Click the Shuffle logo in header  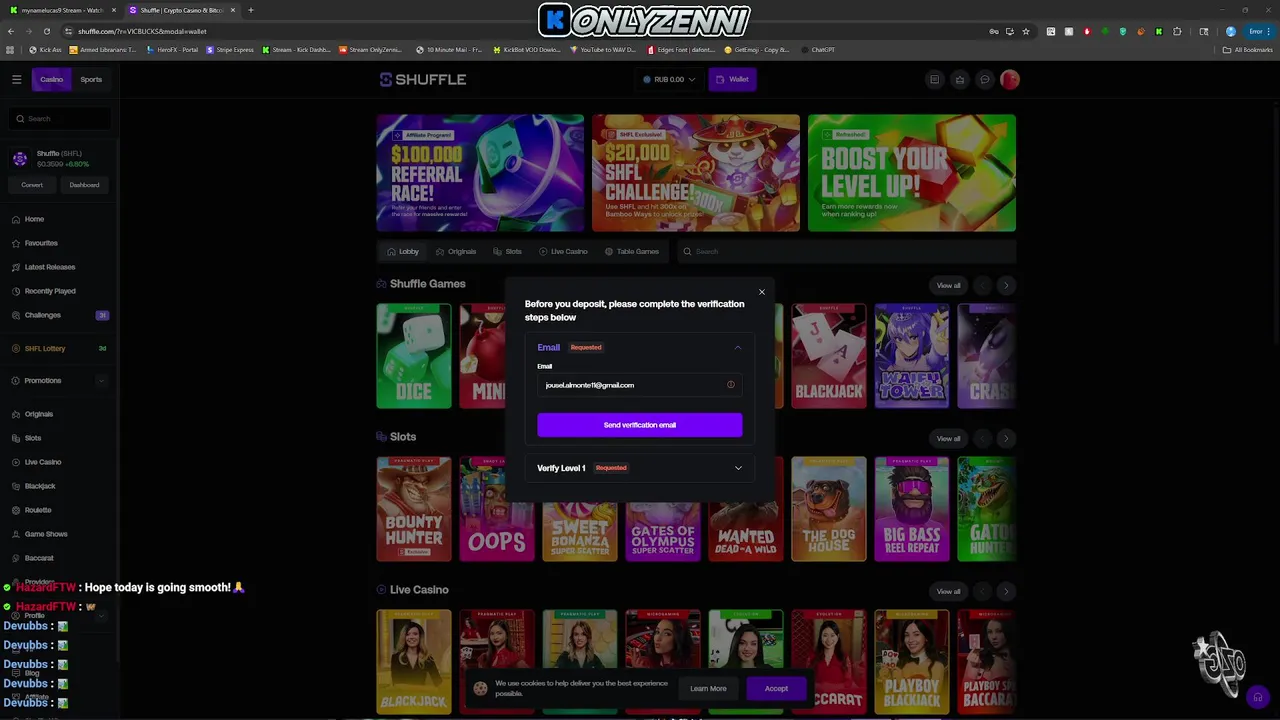(422, 79)
